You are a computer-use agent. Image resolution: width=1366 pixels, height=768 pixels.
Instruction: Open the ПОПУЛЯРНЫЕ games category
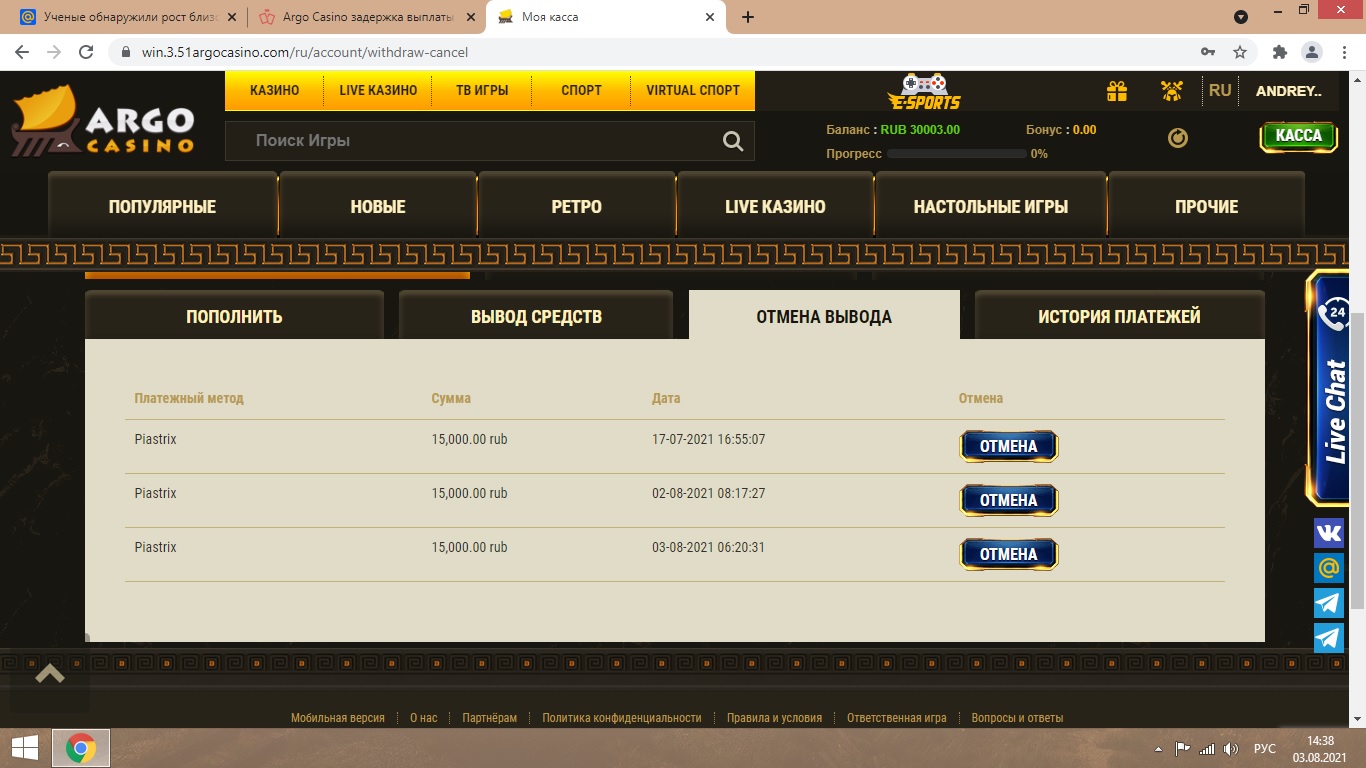(x=162, y=207)
